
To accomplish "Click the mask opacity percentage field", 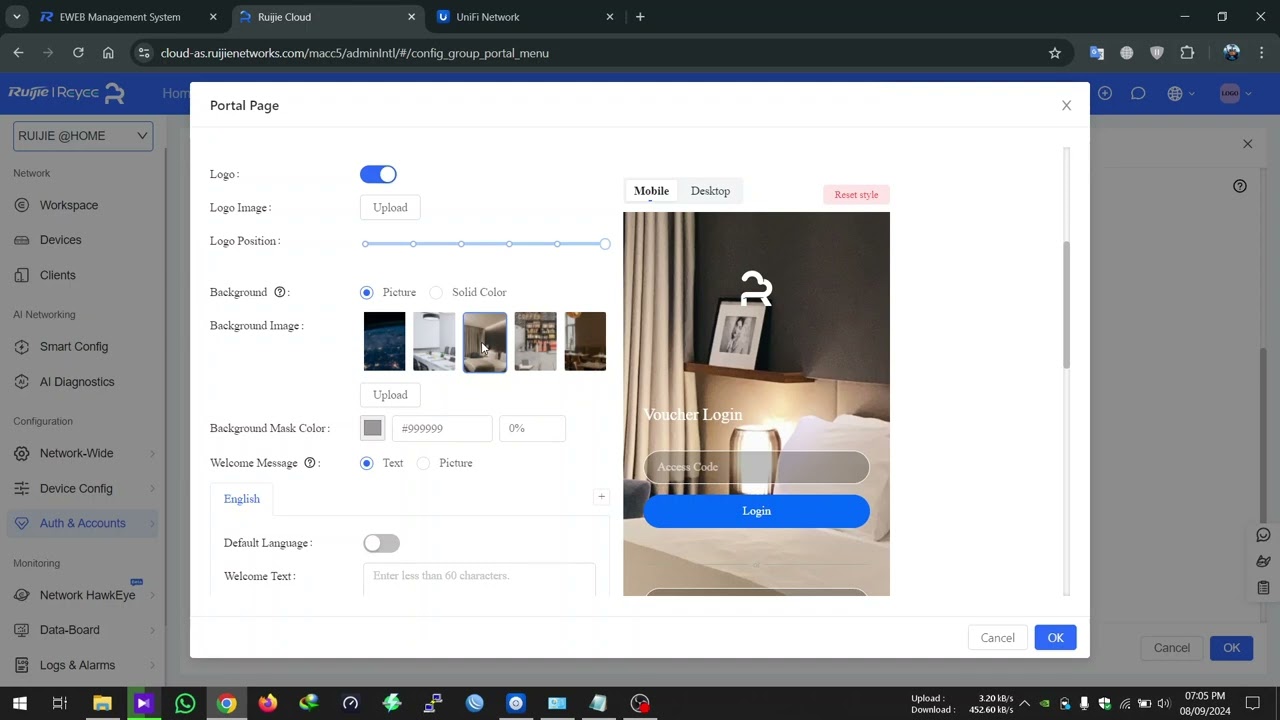I will [x=532, y=428].
